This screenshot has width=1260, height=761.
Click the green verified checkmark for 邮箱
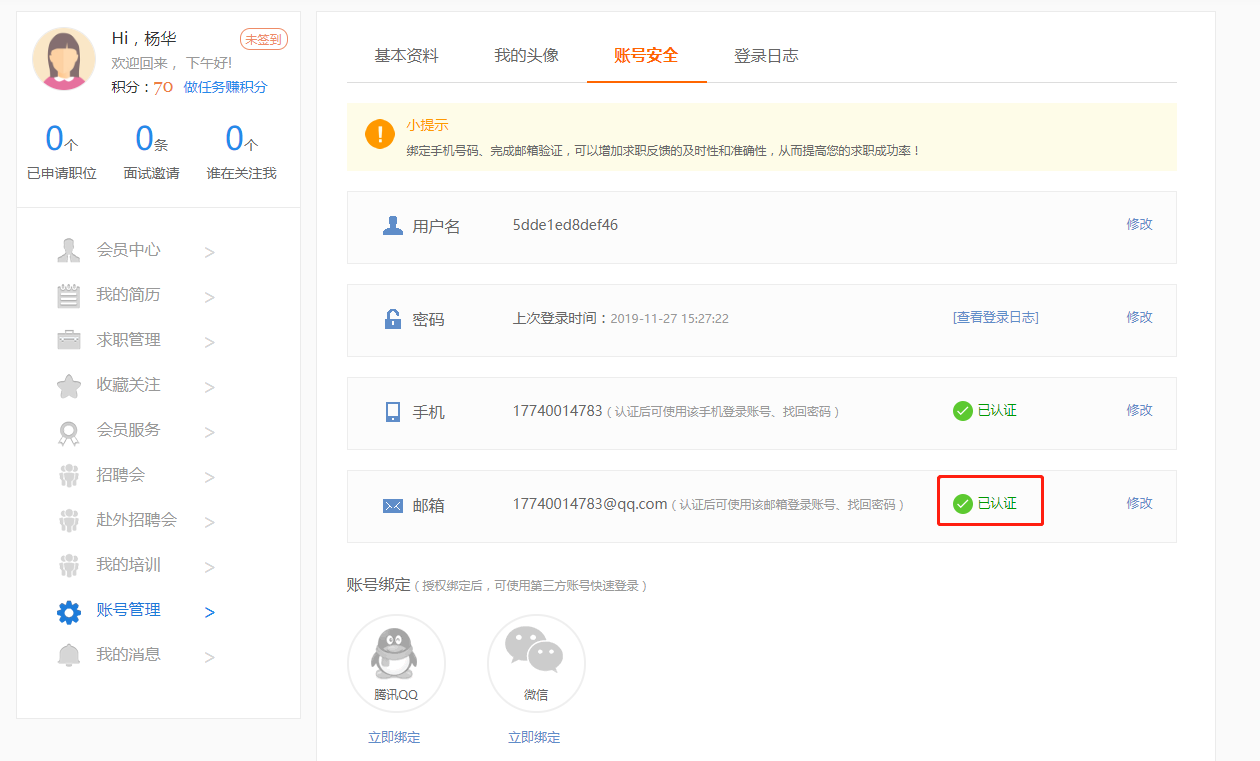click(963, 504)
